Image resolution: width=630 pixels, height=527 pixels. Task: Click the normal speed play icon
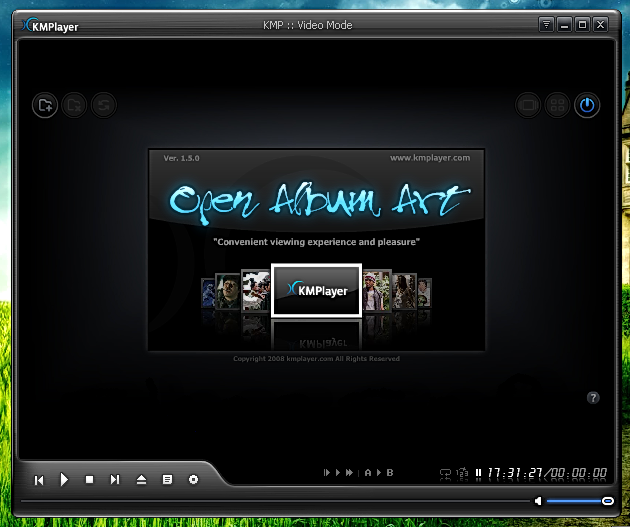tap(338, 473)
